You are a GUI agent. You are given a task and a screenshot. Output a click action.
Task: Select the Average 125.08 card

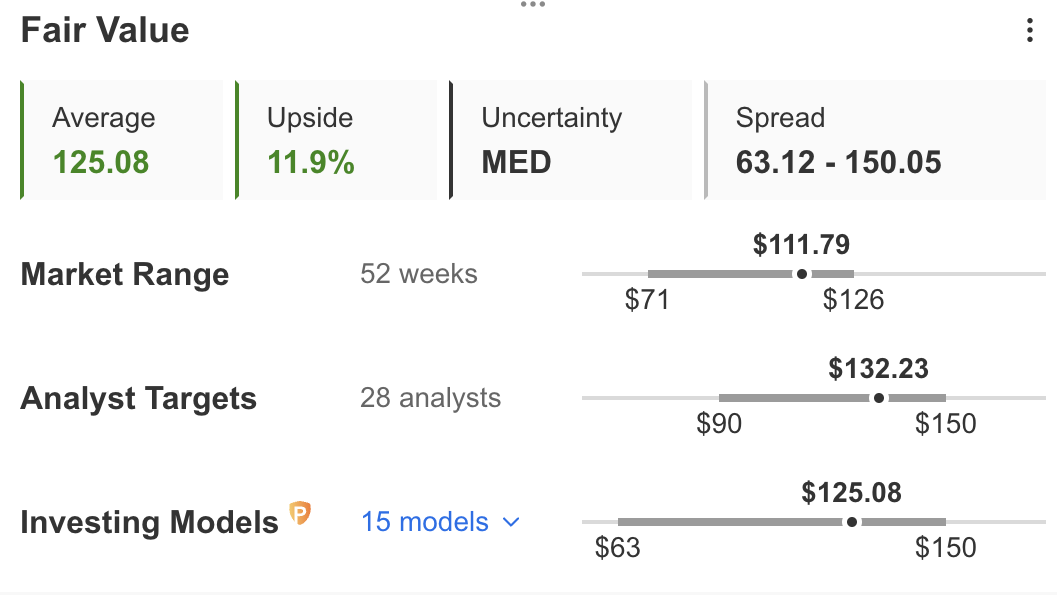[121, 140]
